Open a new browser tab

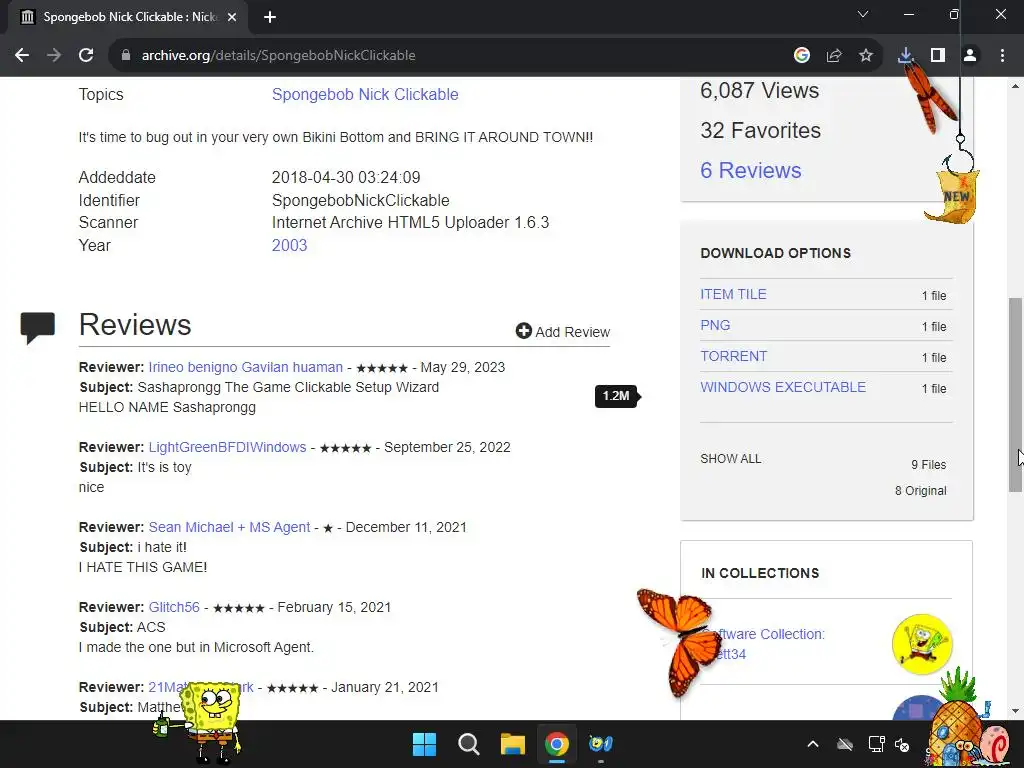pos(270,17)
